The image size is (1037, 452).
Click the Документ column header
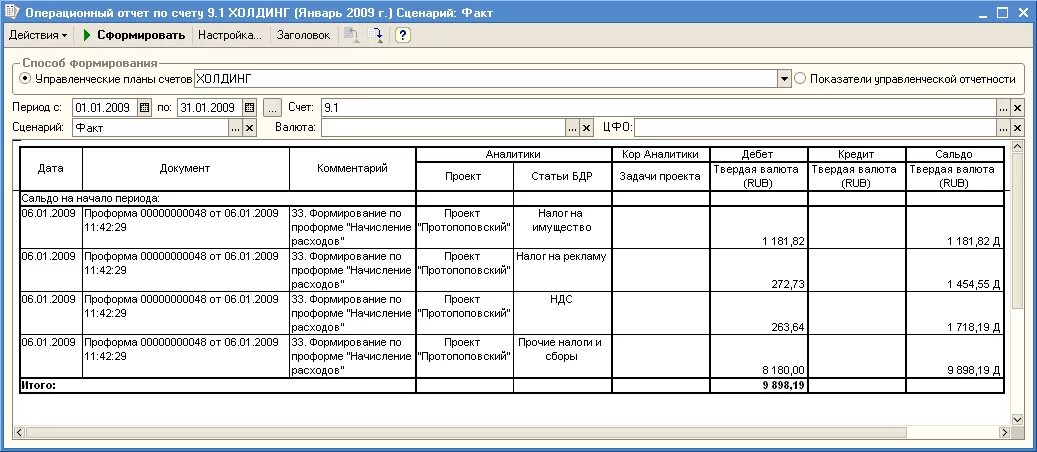[x=185, y=169]
